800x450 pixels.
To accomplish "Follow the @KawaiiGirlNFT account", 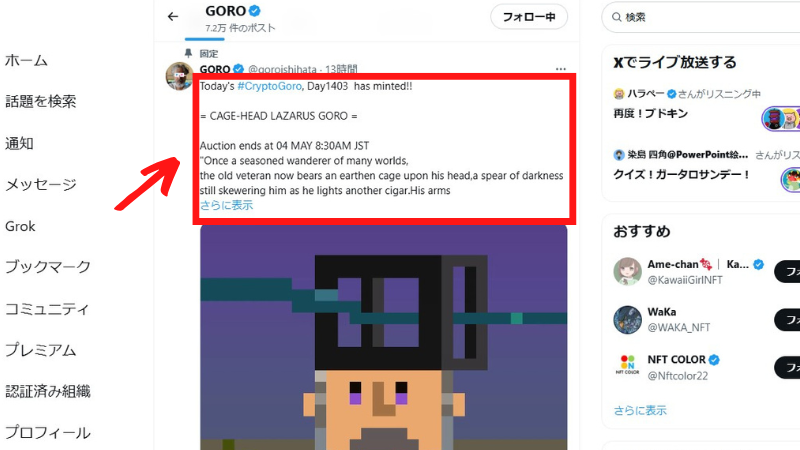I will (x=787, y=271).
